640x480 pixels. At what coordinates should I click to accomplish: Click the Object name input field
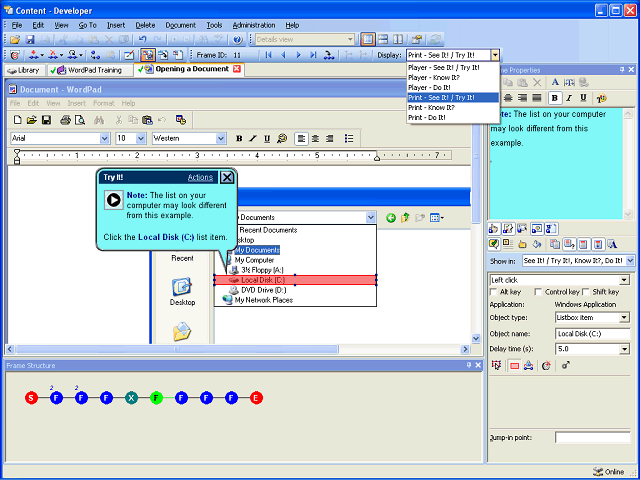click(592, 333)
